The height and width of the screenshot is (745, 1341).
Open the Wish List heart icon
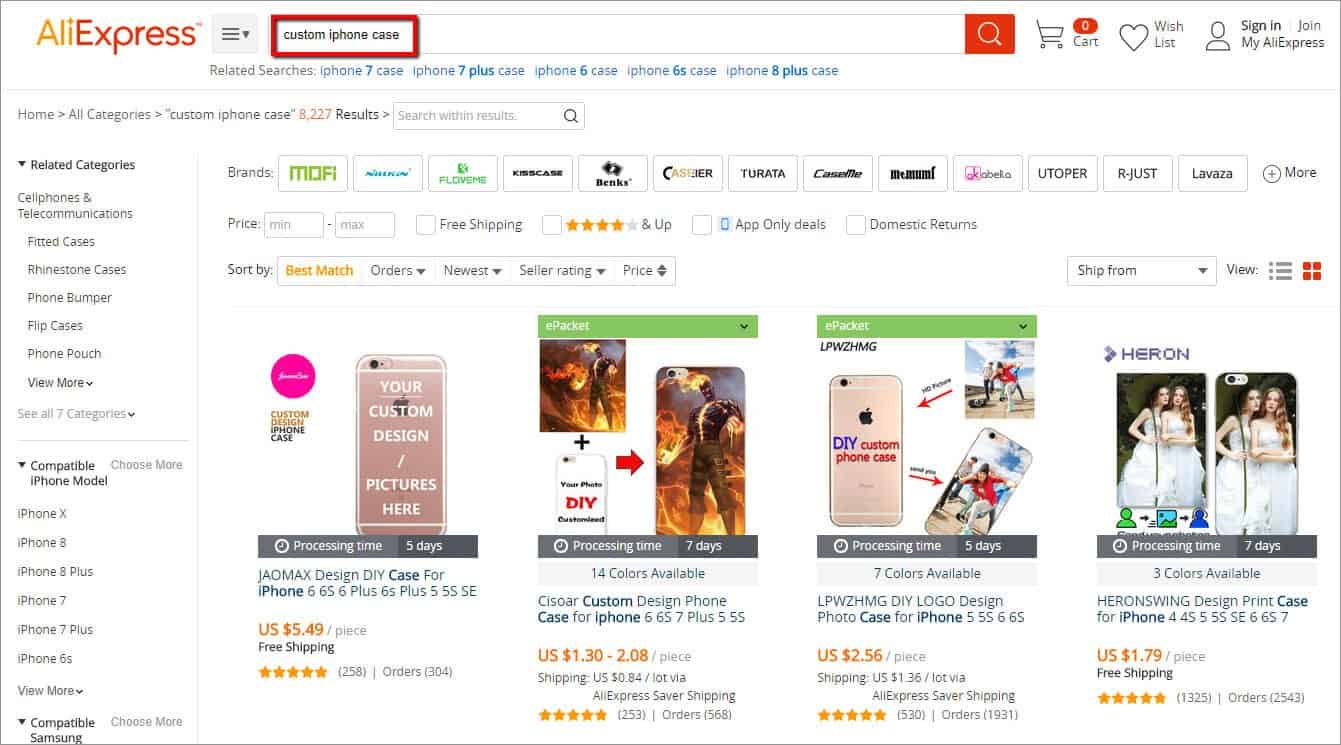point(1134,34)
